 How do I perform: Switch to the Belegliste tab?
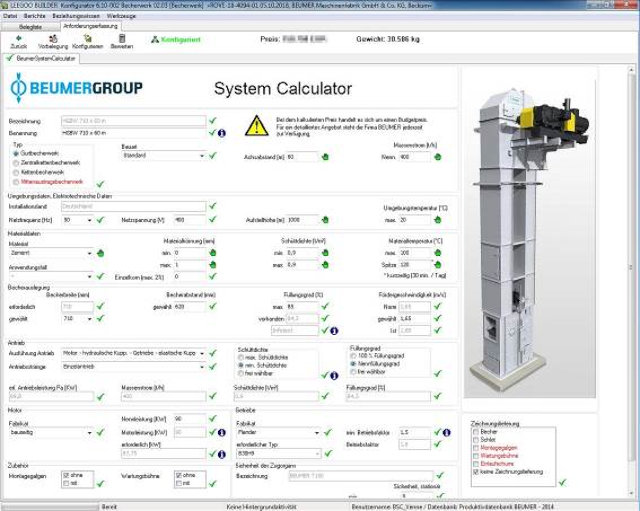point(30,27)
